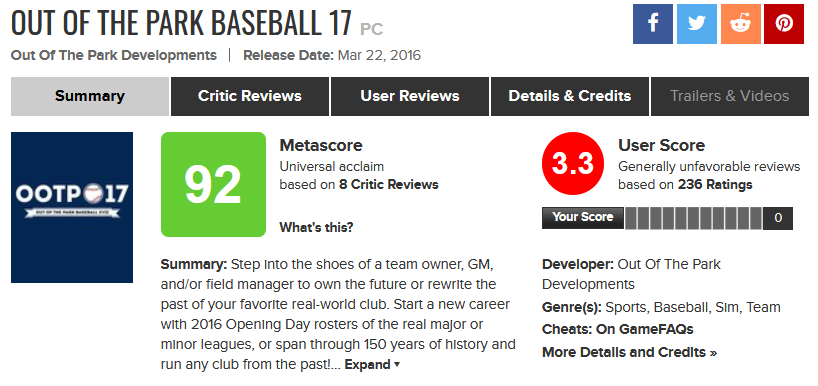Open Cheats On GameFAQs link
This screenshot has width=818, height=386.
[x=618, y=330]
